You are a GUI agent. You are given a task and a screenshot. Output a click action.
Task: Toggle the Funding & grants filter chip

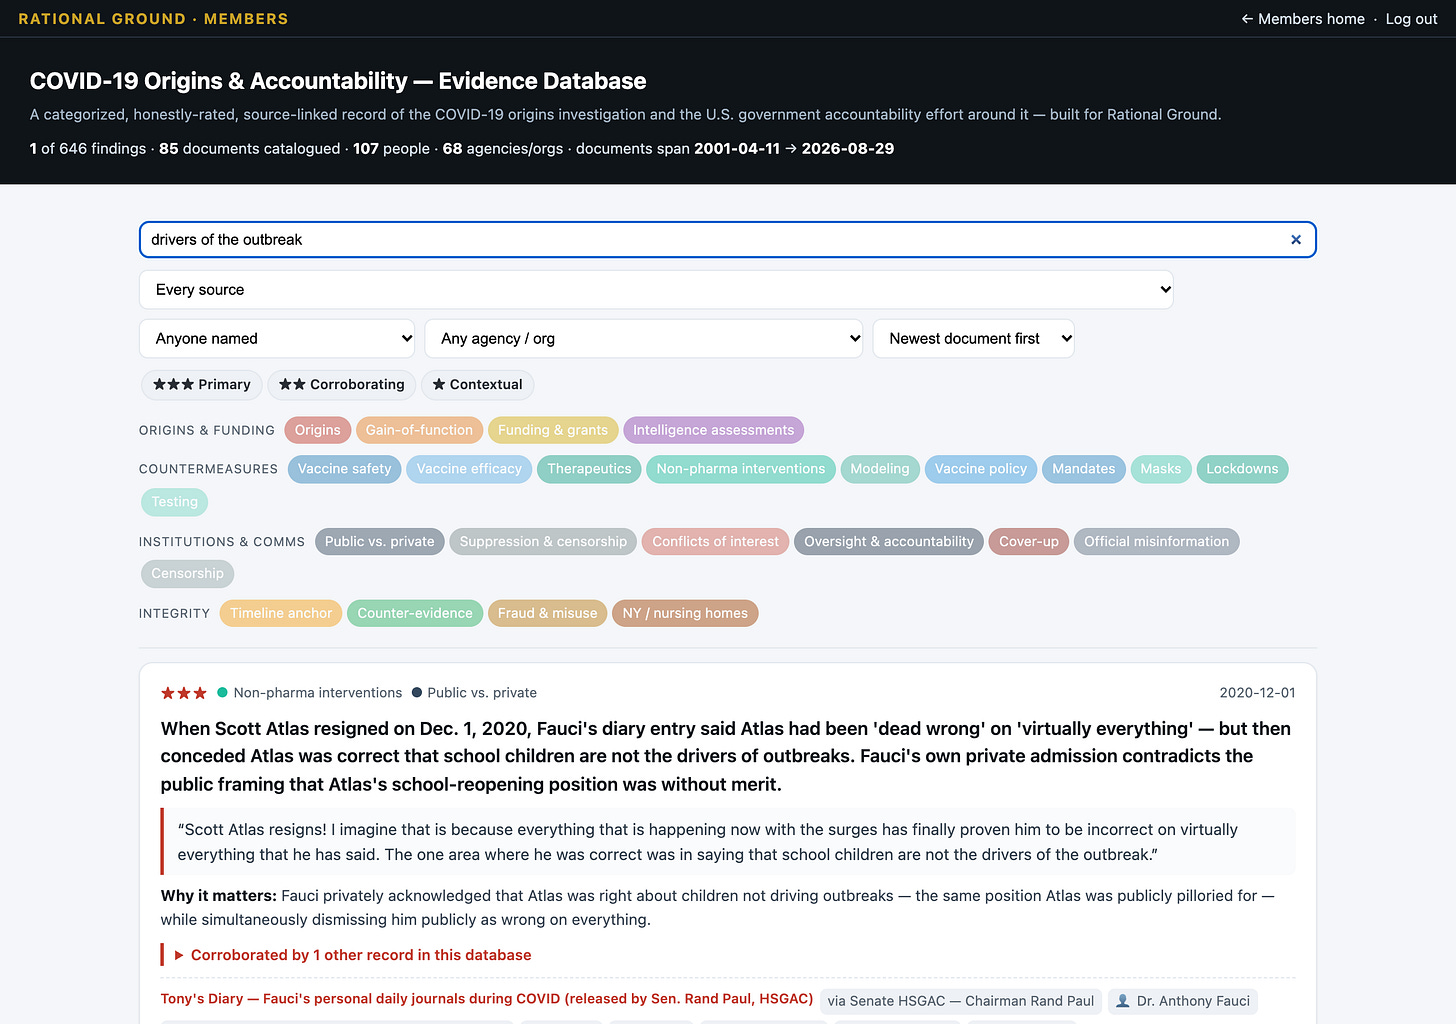click(553, 430)
